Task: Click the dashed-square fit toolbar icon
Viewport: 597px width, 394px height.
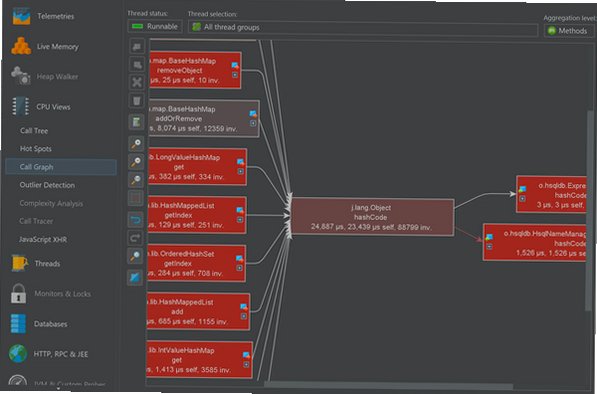Action: [136, 198]
